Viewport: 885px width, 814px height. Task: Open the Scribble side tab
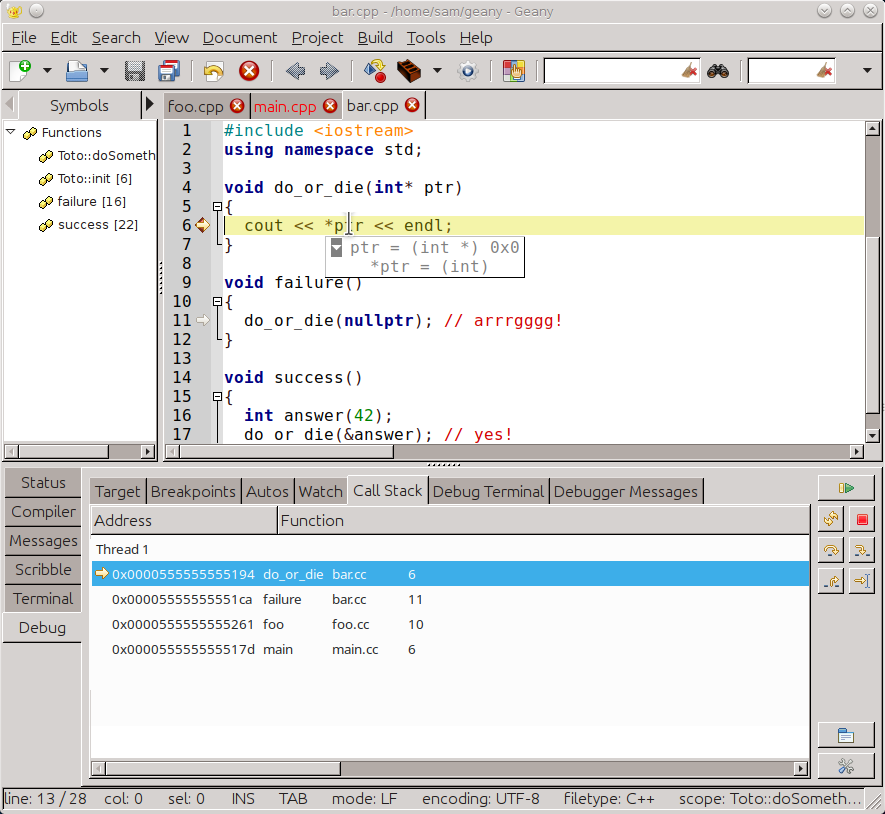[43, 570]
